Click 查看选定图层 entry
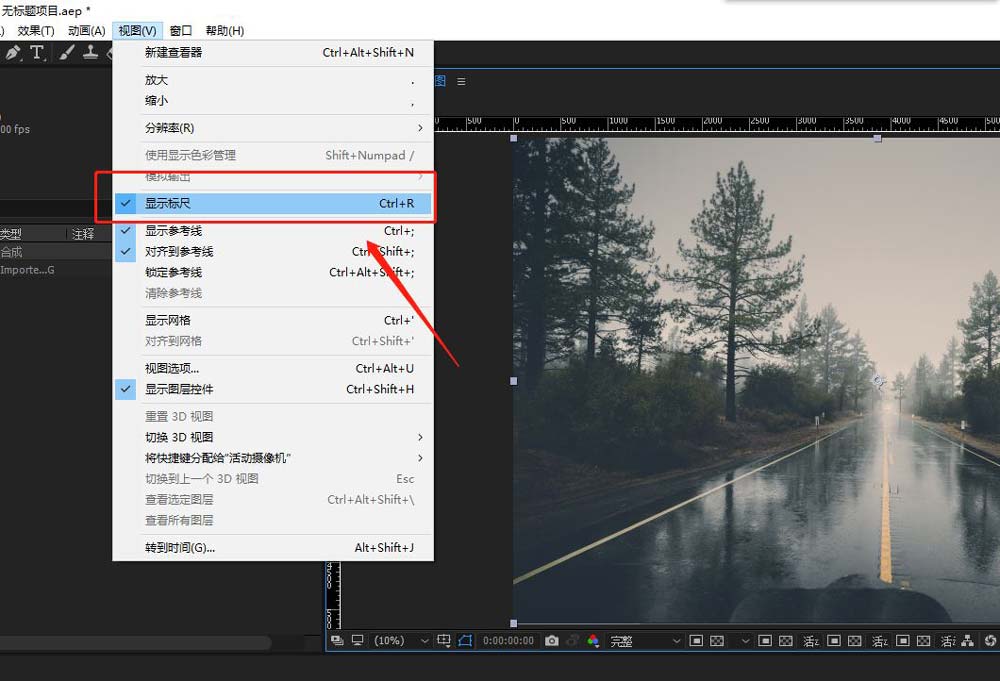Screen dimensions: 1000x681 point(273,499)
